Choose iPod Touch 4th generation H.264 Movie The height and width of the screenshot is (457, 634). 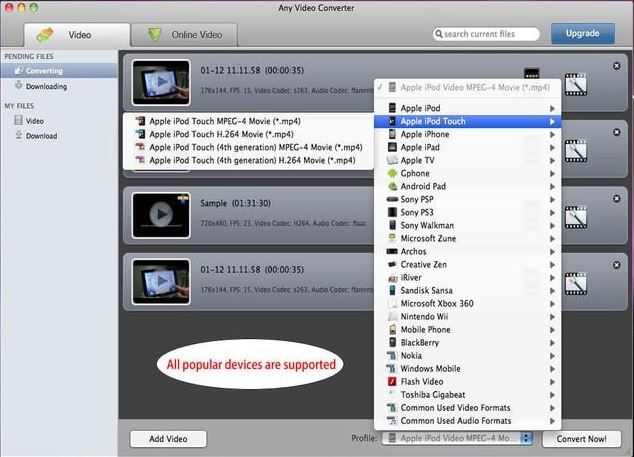pyautogui.click(x=248, y=160)
